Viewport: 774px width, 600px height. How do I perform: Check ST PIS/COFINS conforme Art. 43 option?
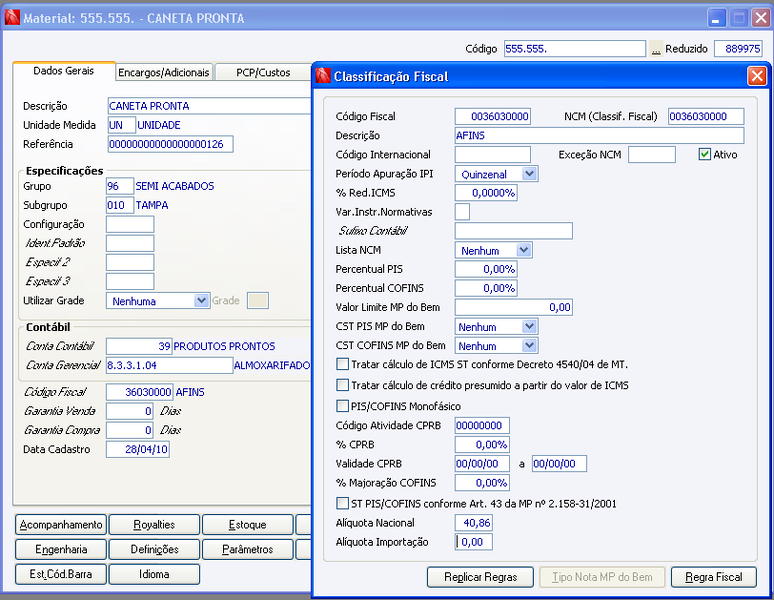(x=342, y=503)
